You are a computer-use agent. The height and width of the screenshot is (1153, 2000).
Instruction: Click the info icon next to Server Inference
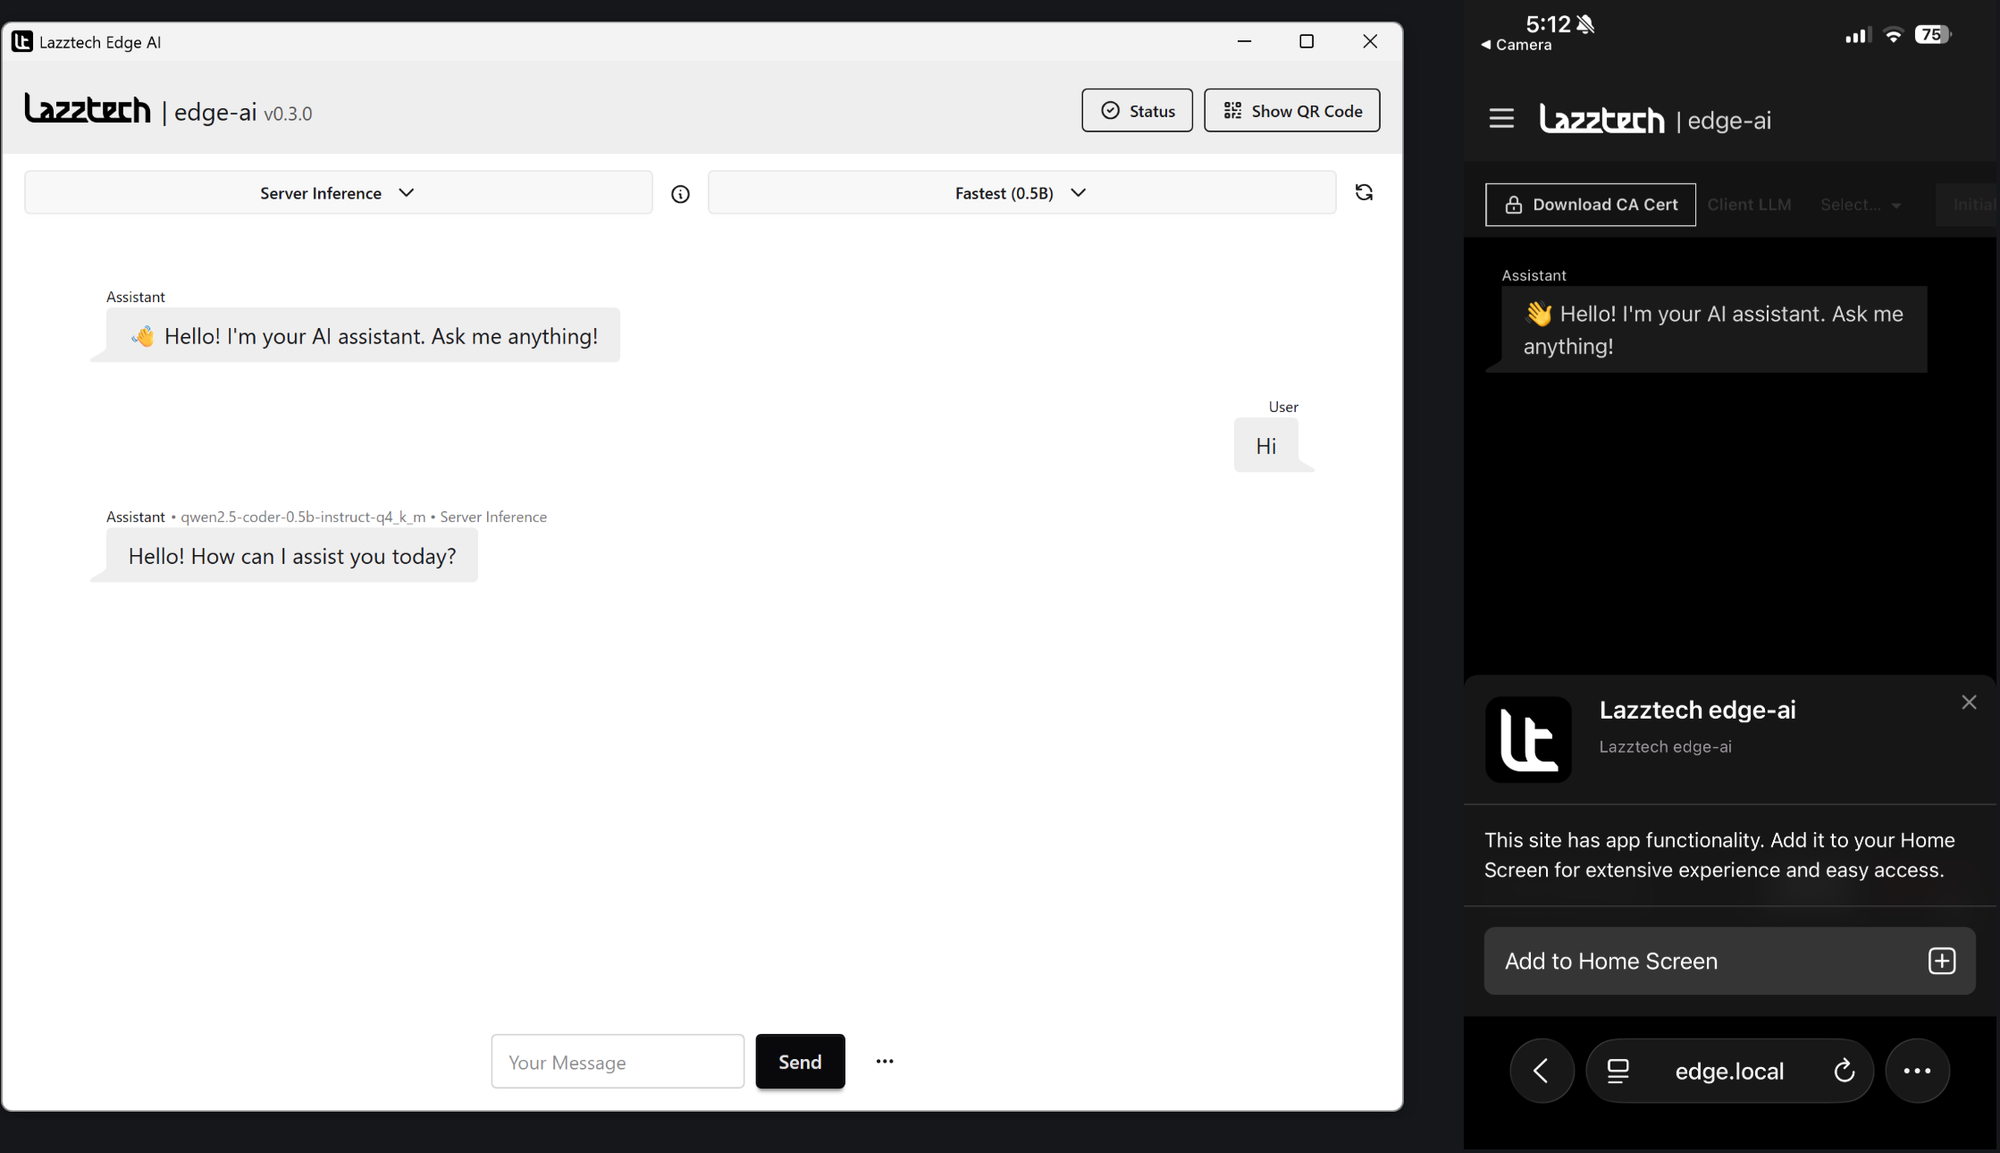pos(680,194)
